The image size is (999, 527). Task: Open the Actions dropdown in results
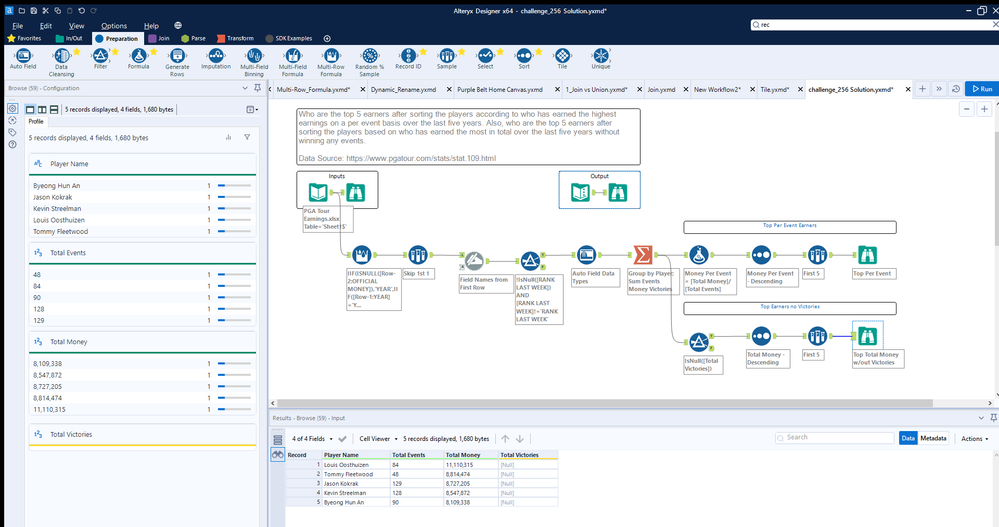coord(975,438)
